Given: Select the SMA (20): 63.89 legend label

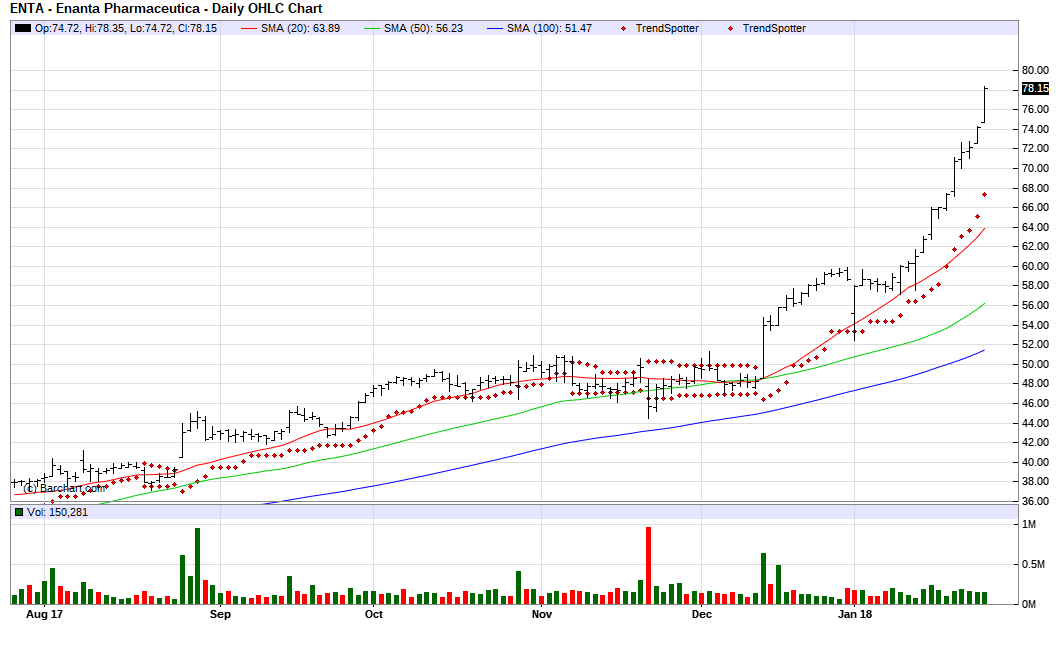Looking at the screenshot, I should click(300, 28).
